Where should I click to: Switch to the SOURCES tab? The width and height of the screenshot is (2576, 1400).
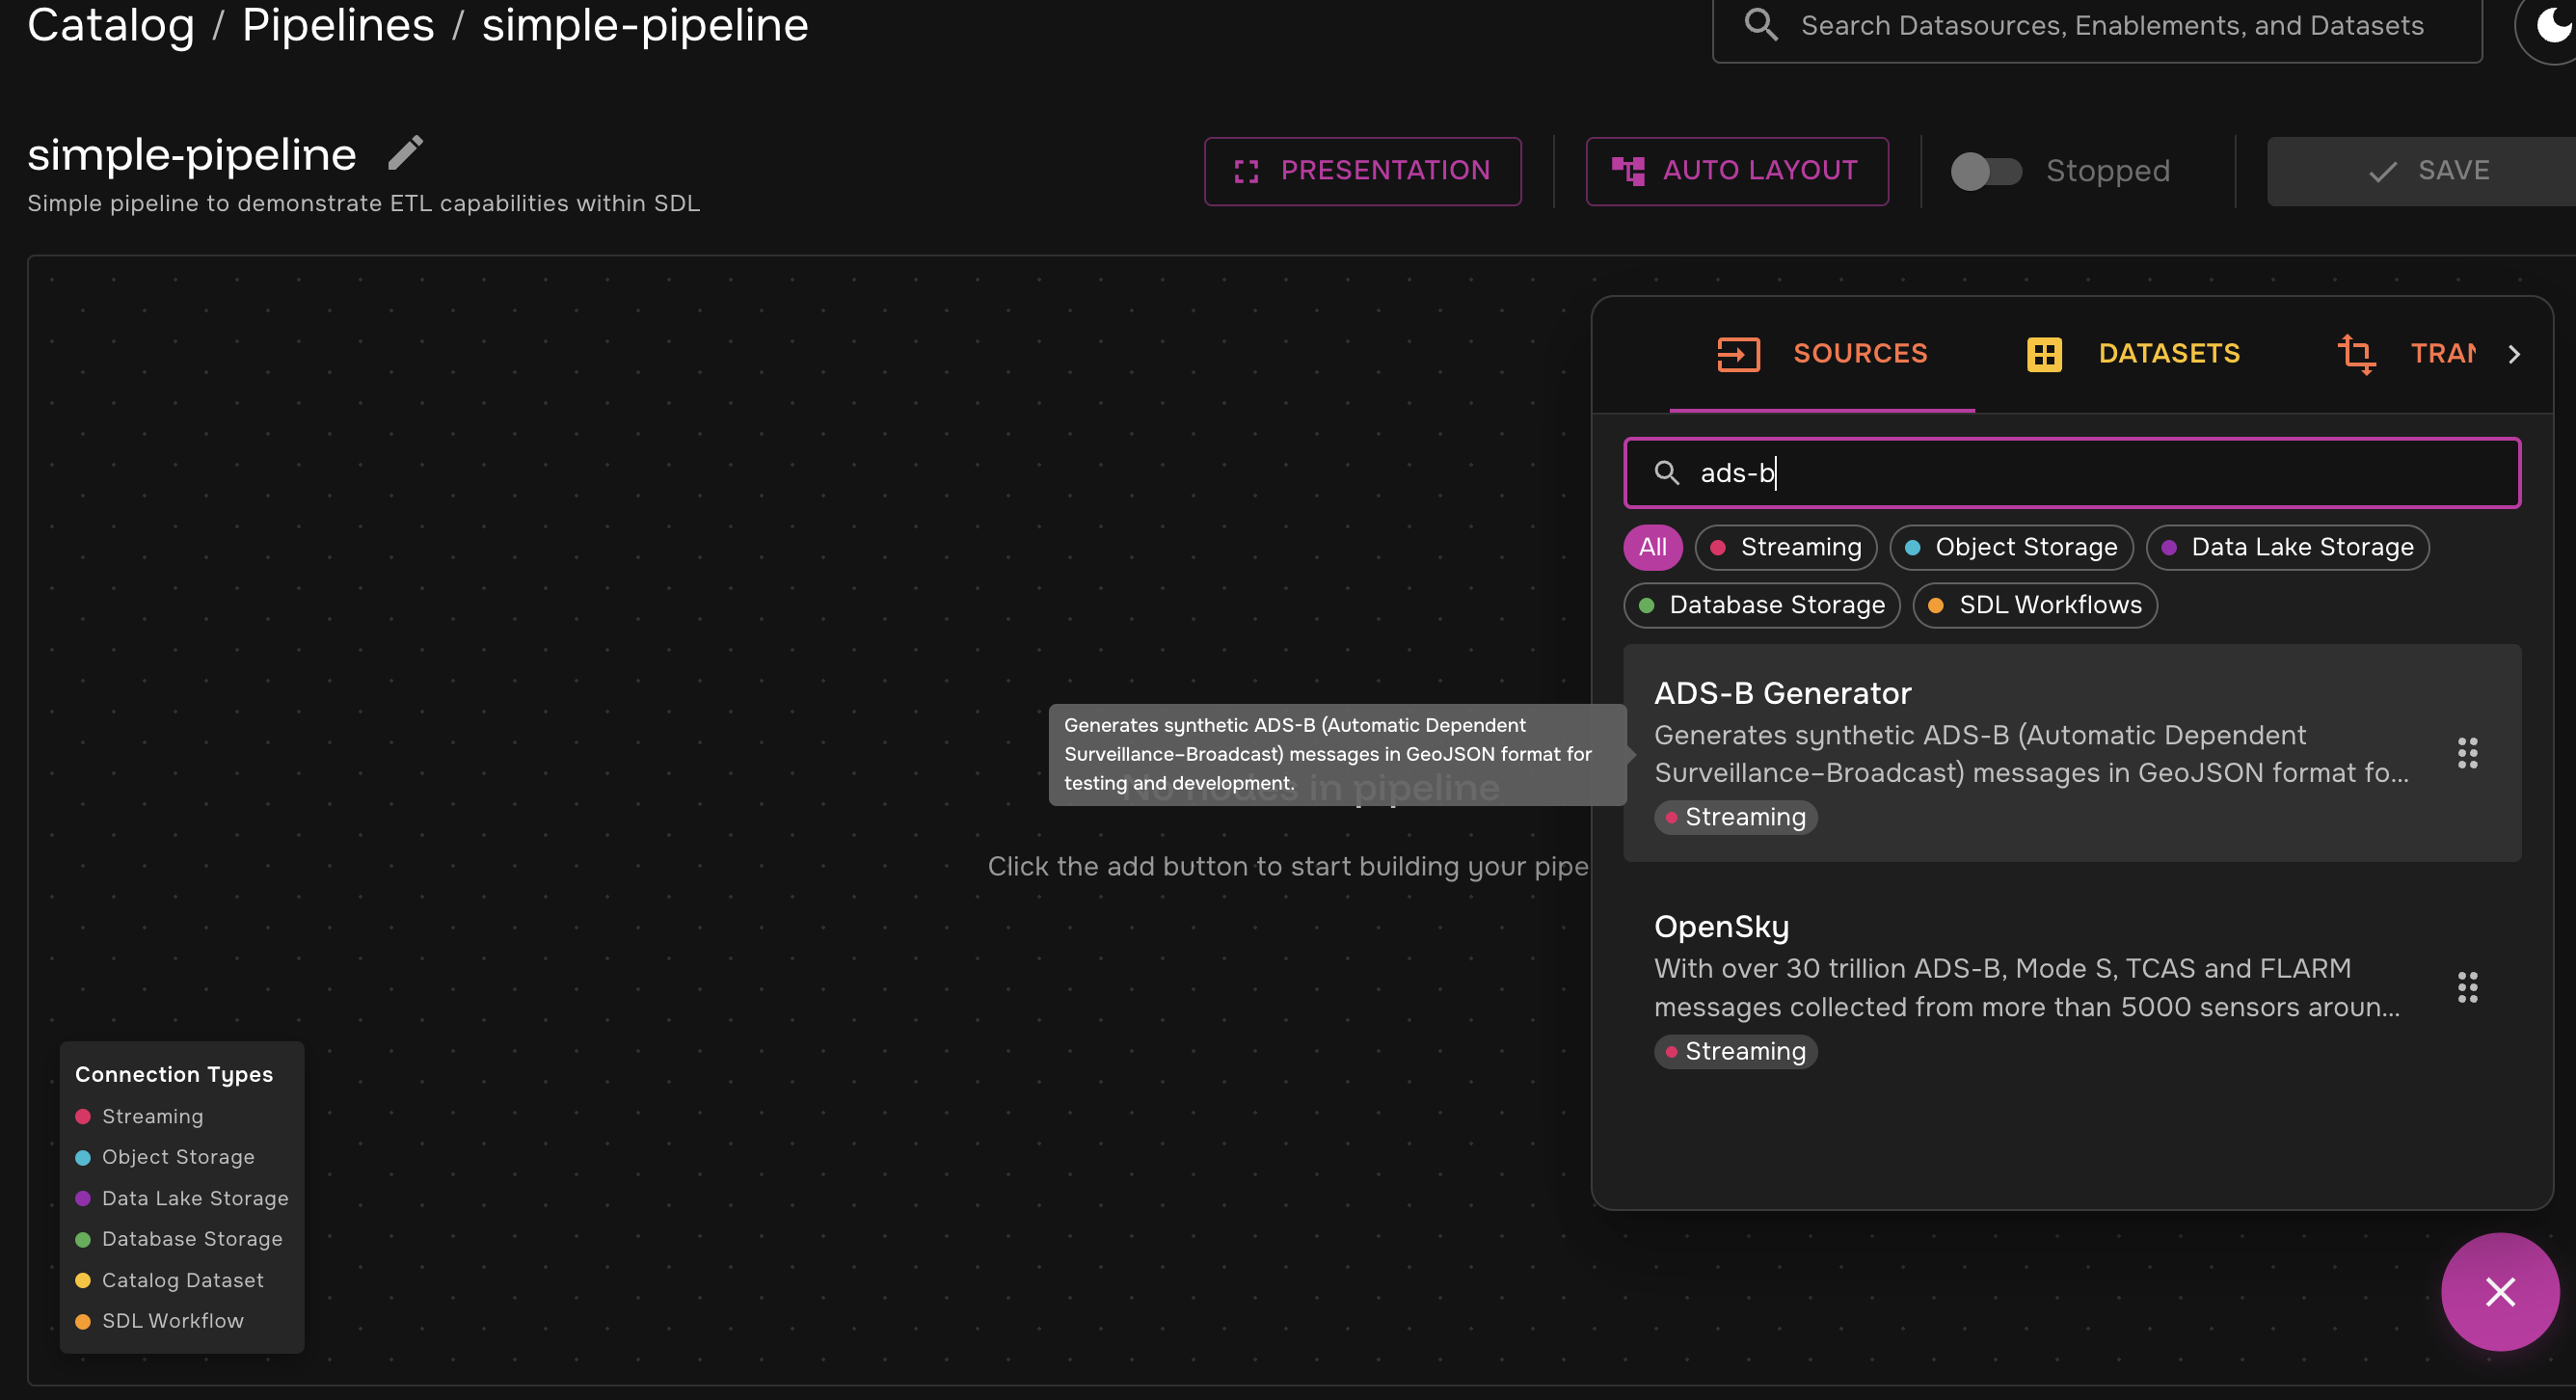click(x=1822, y=354)
